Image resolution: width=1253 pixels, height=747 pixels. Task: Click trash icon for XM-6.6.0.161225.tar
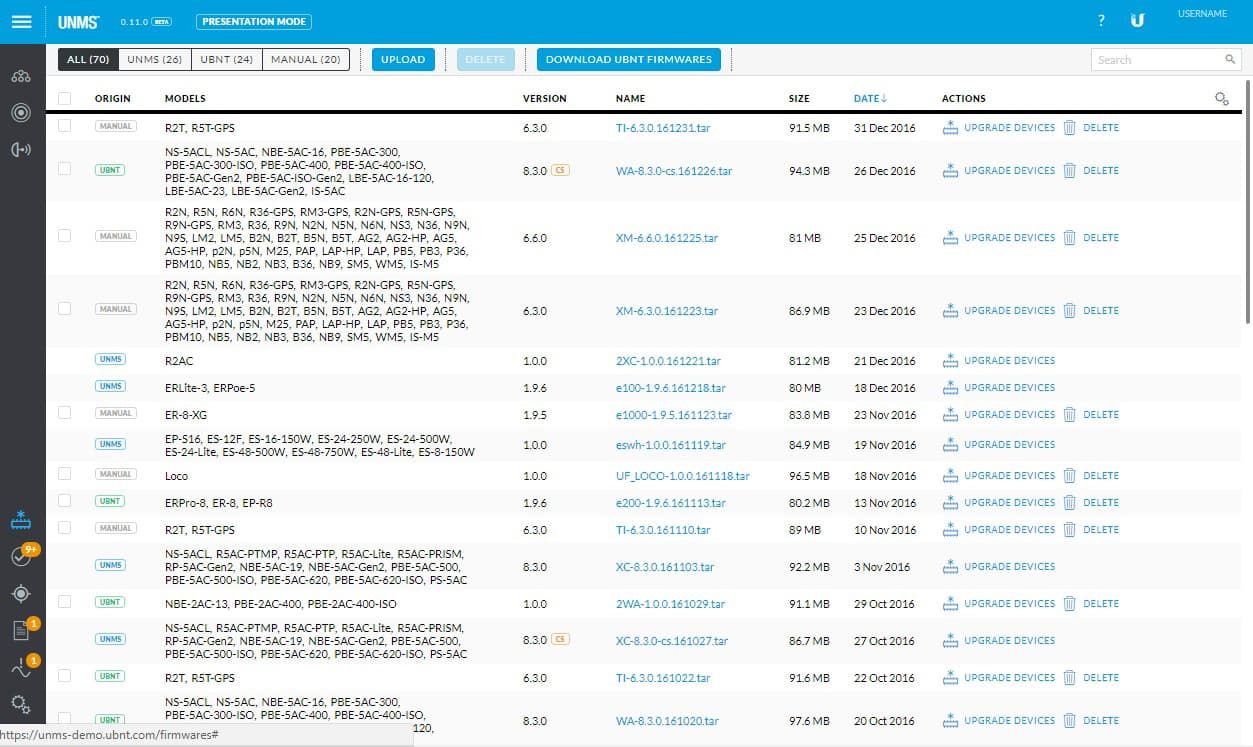(1069, 238)
